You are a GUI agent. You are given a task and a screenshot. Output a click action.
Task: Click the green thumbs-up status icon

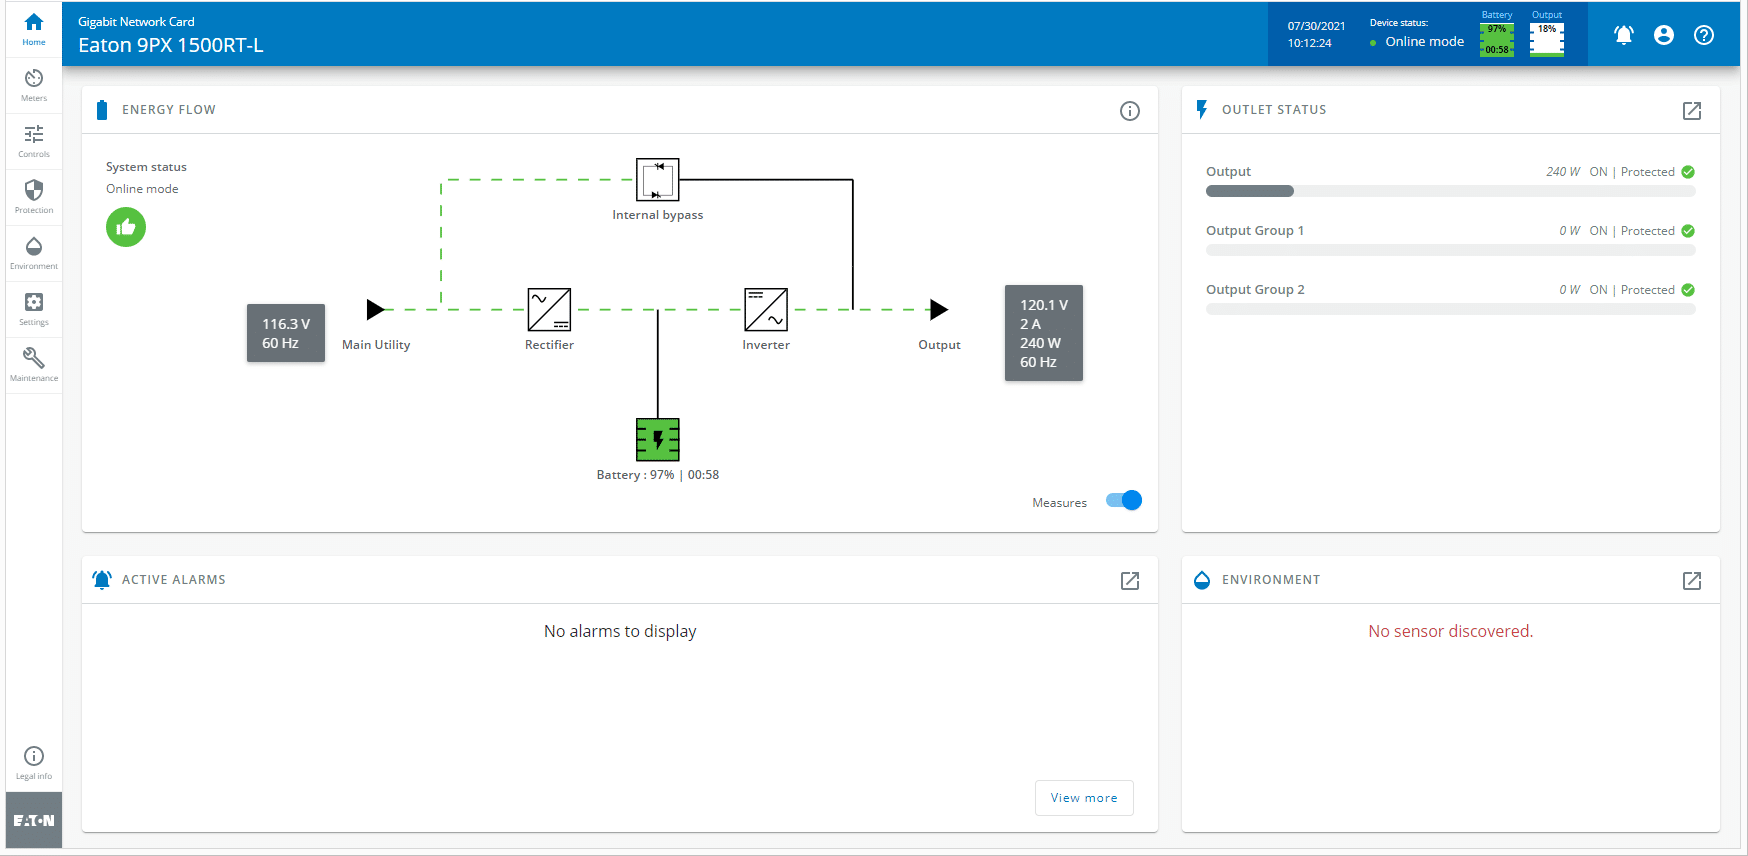[126, 227]
